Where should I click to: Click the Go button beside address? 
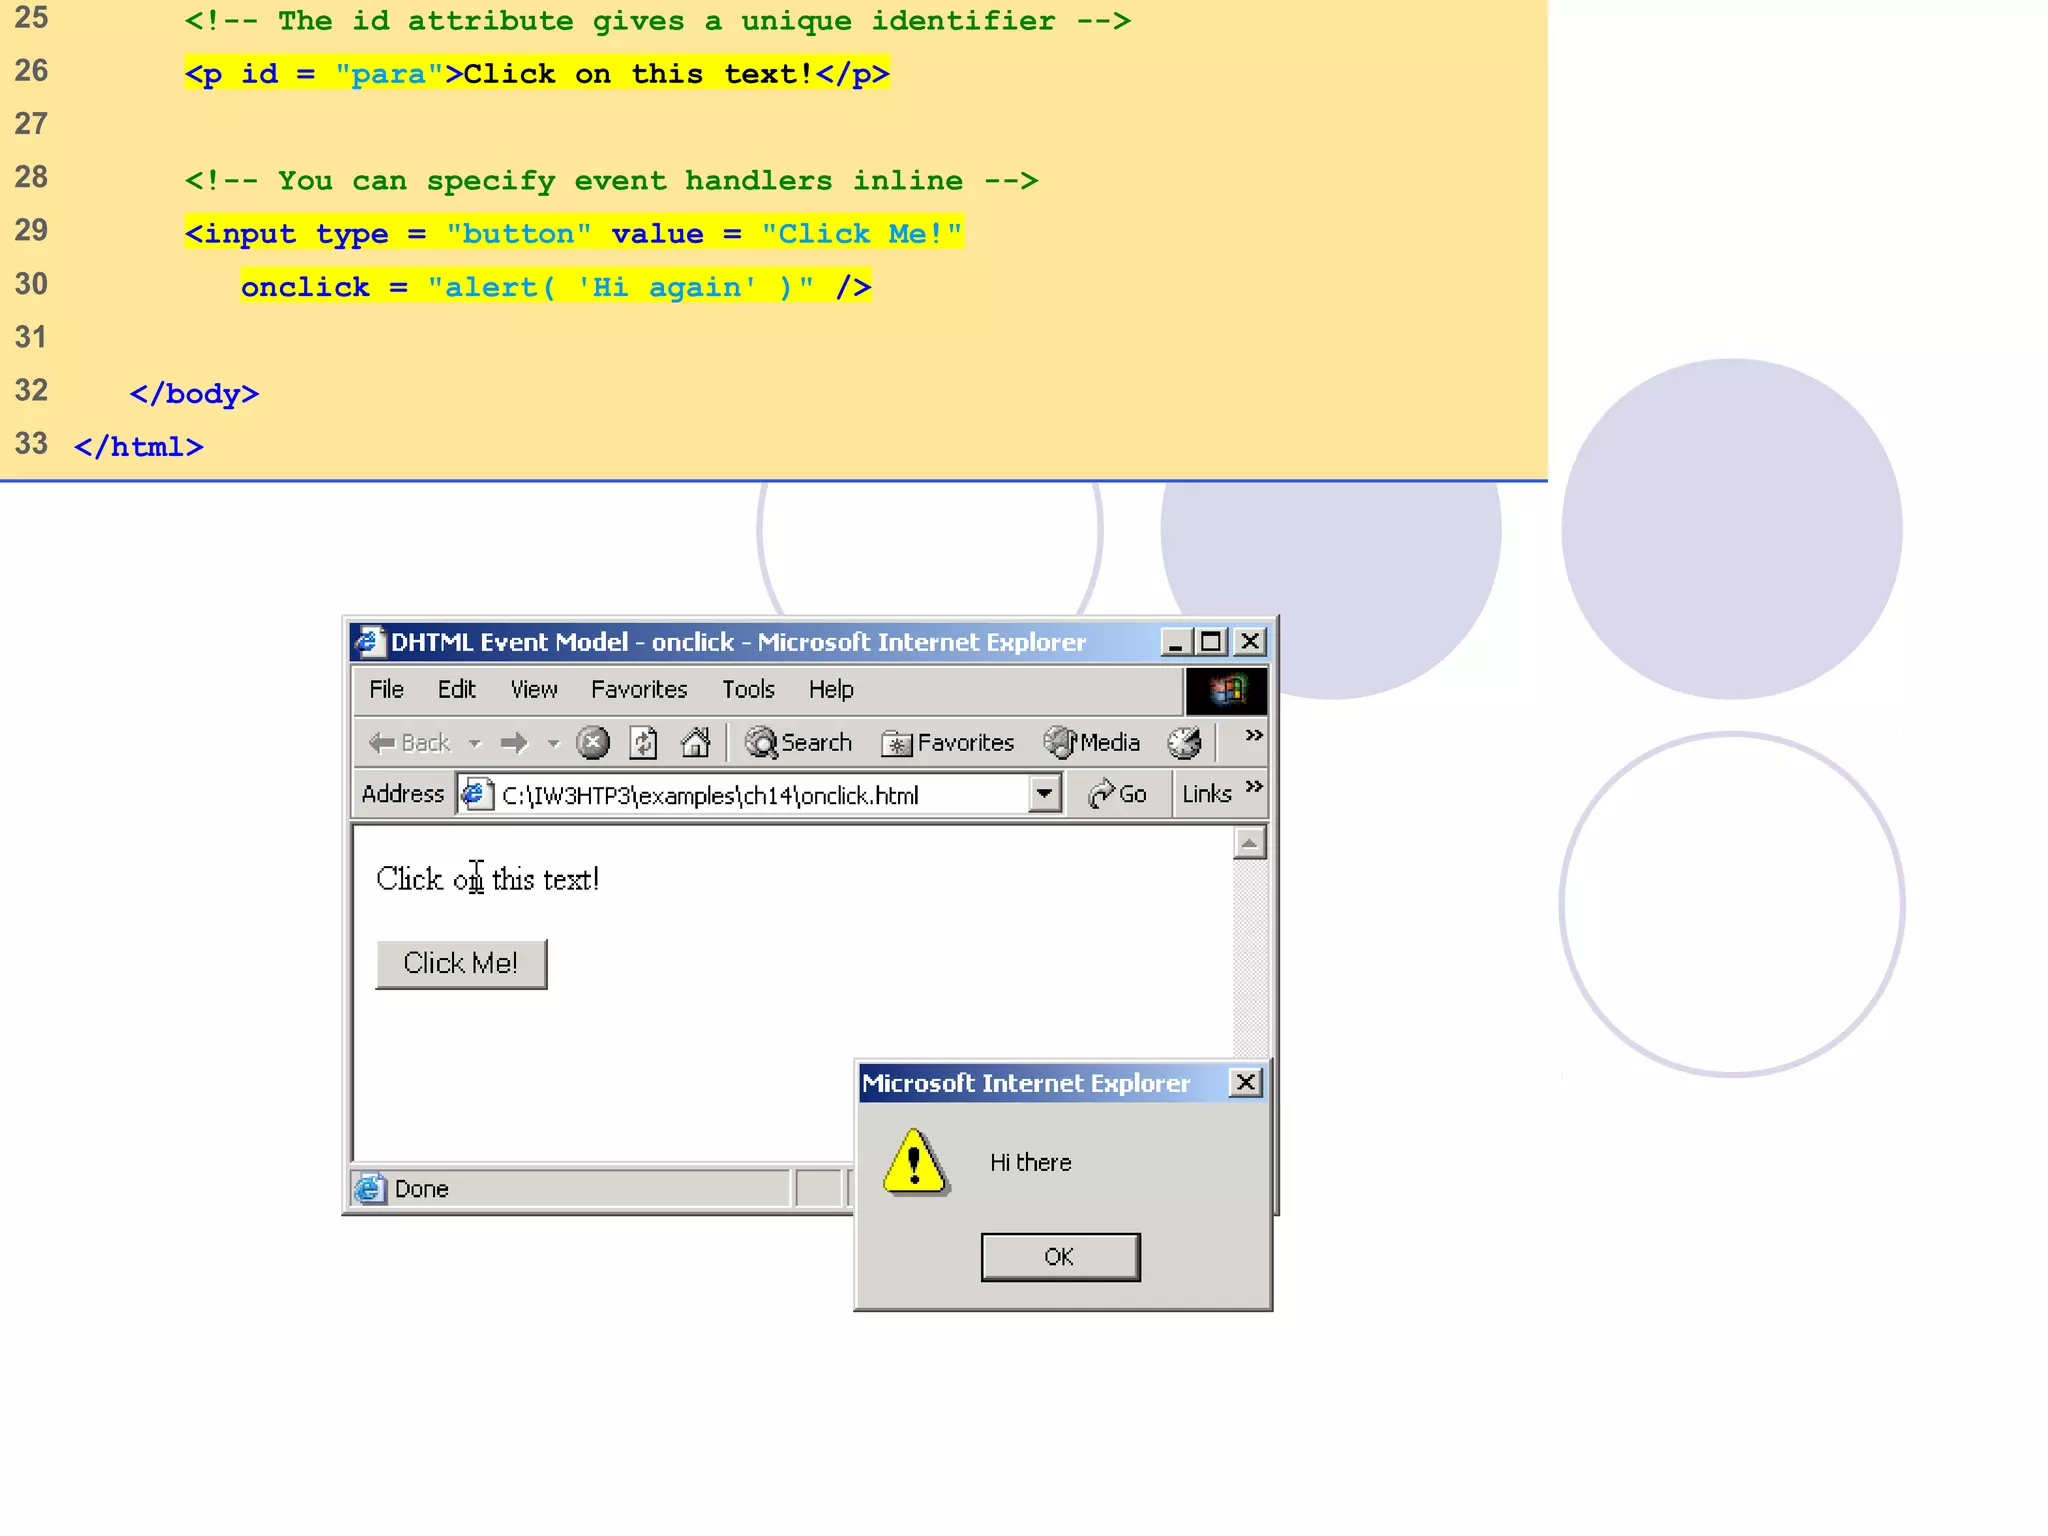click(x=1118, y=794)
